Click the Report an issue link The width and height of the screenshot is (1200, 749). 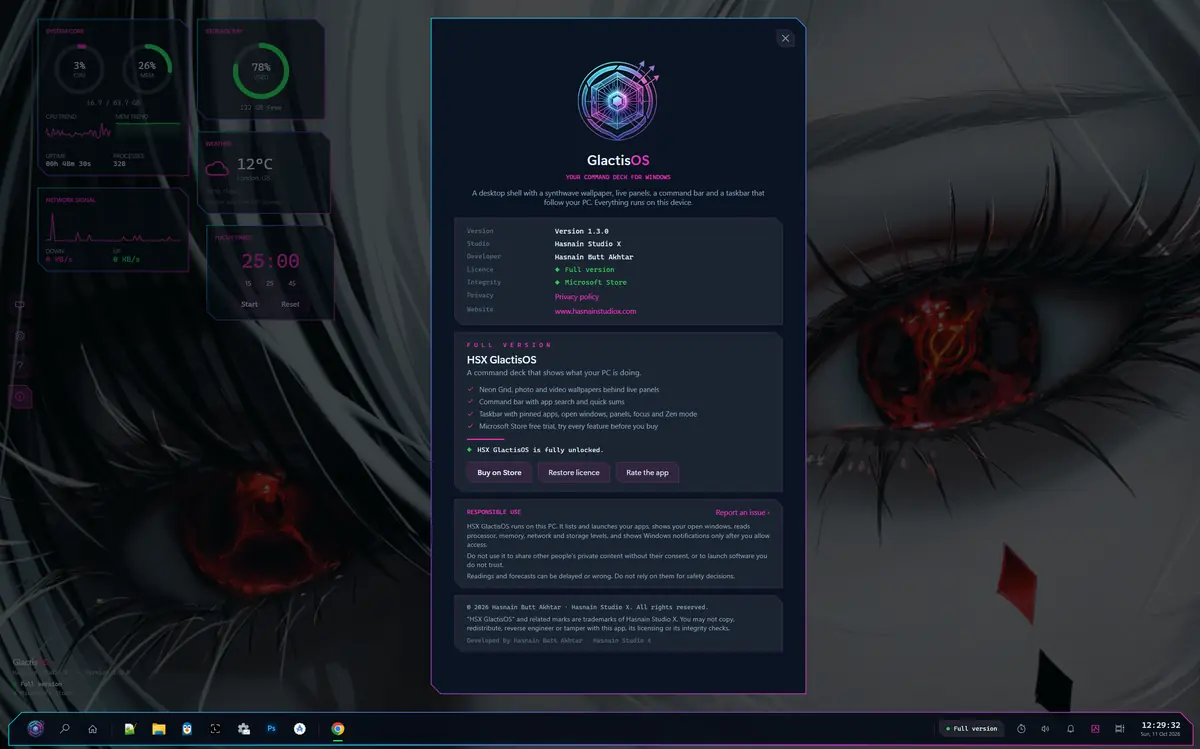click(x=742, y=512)
